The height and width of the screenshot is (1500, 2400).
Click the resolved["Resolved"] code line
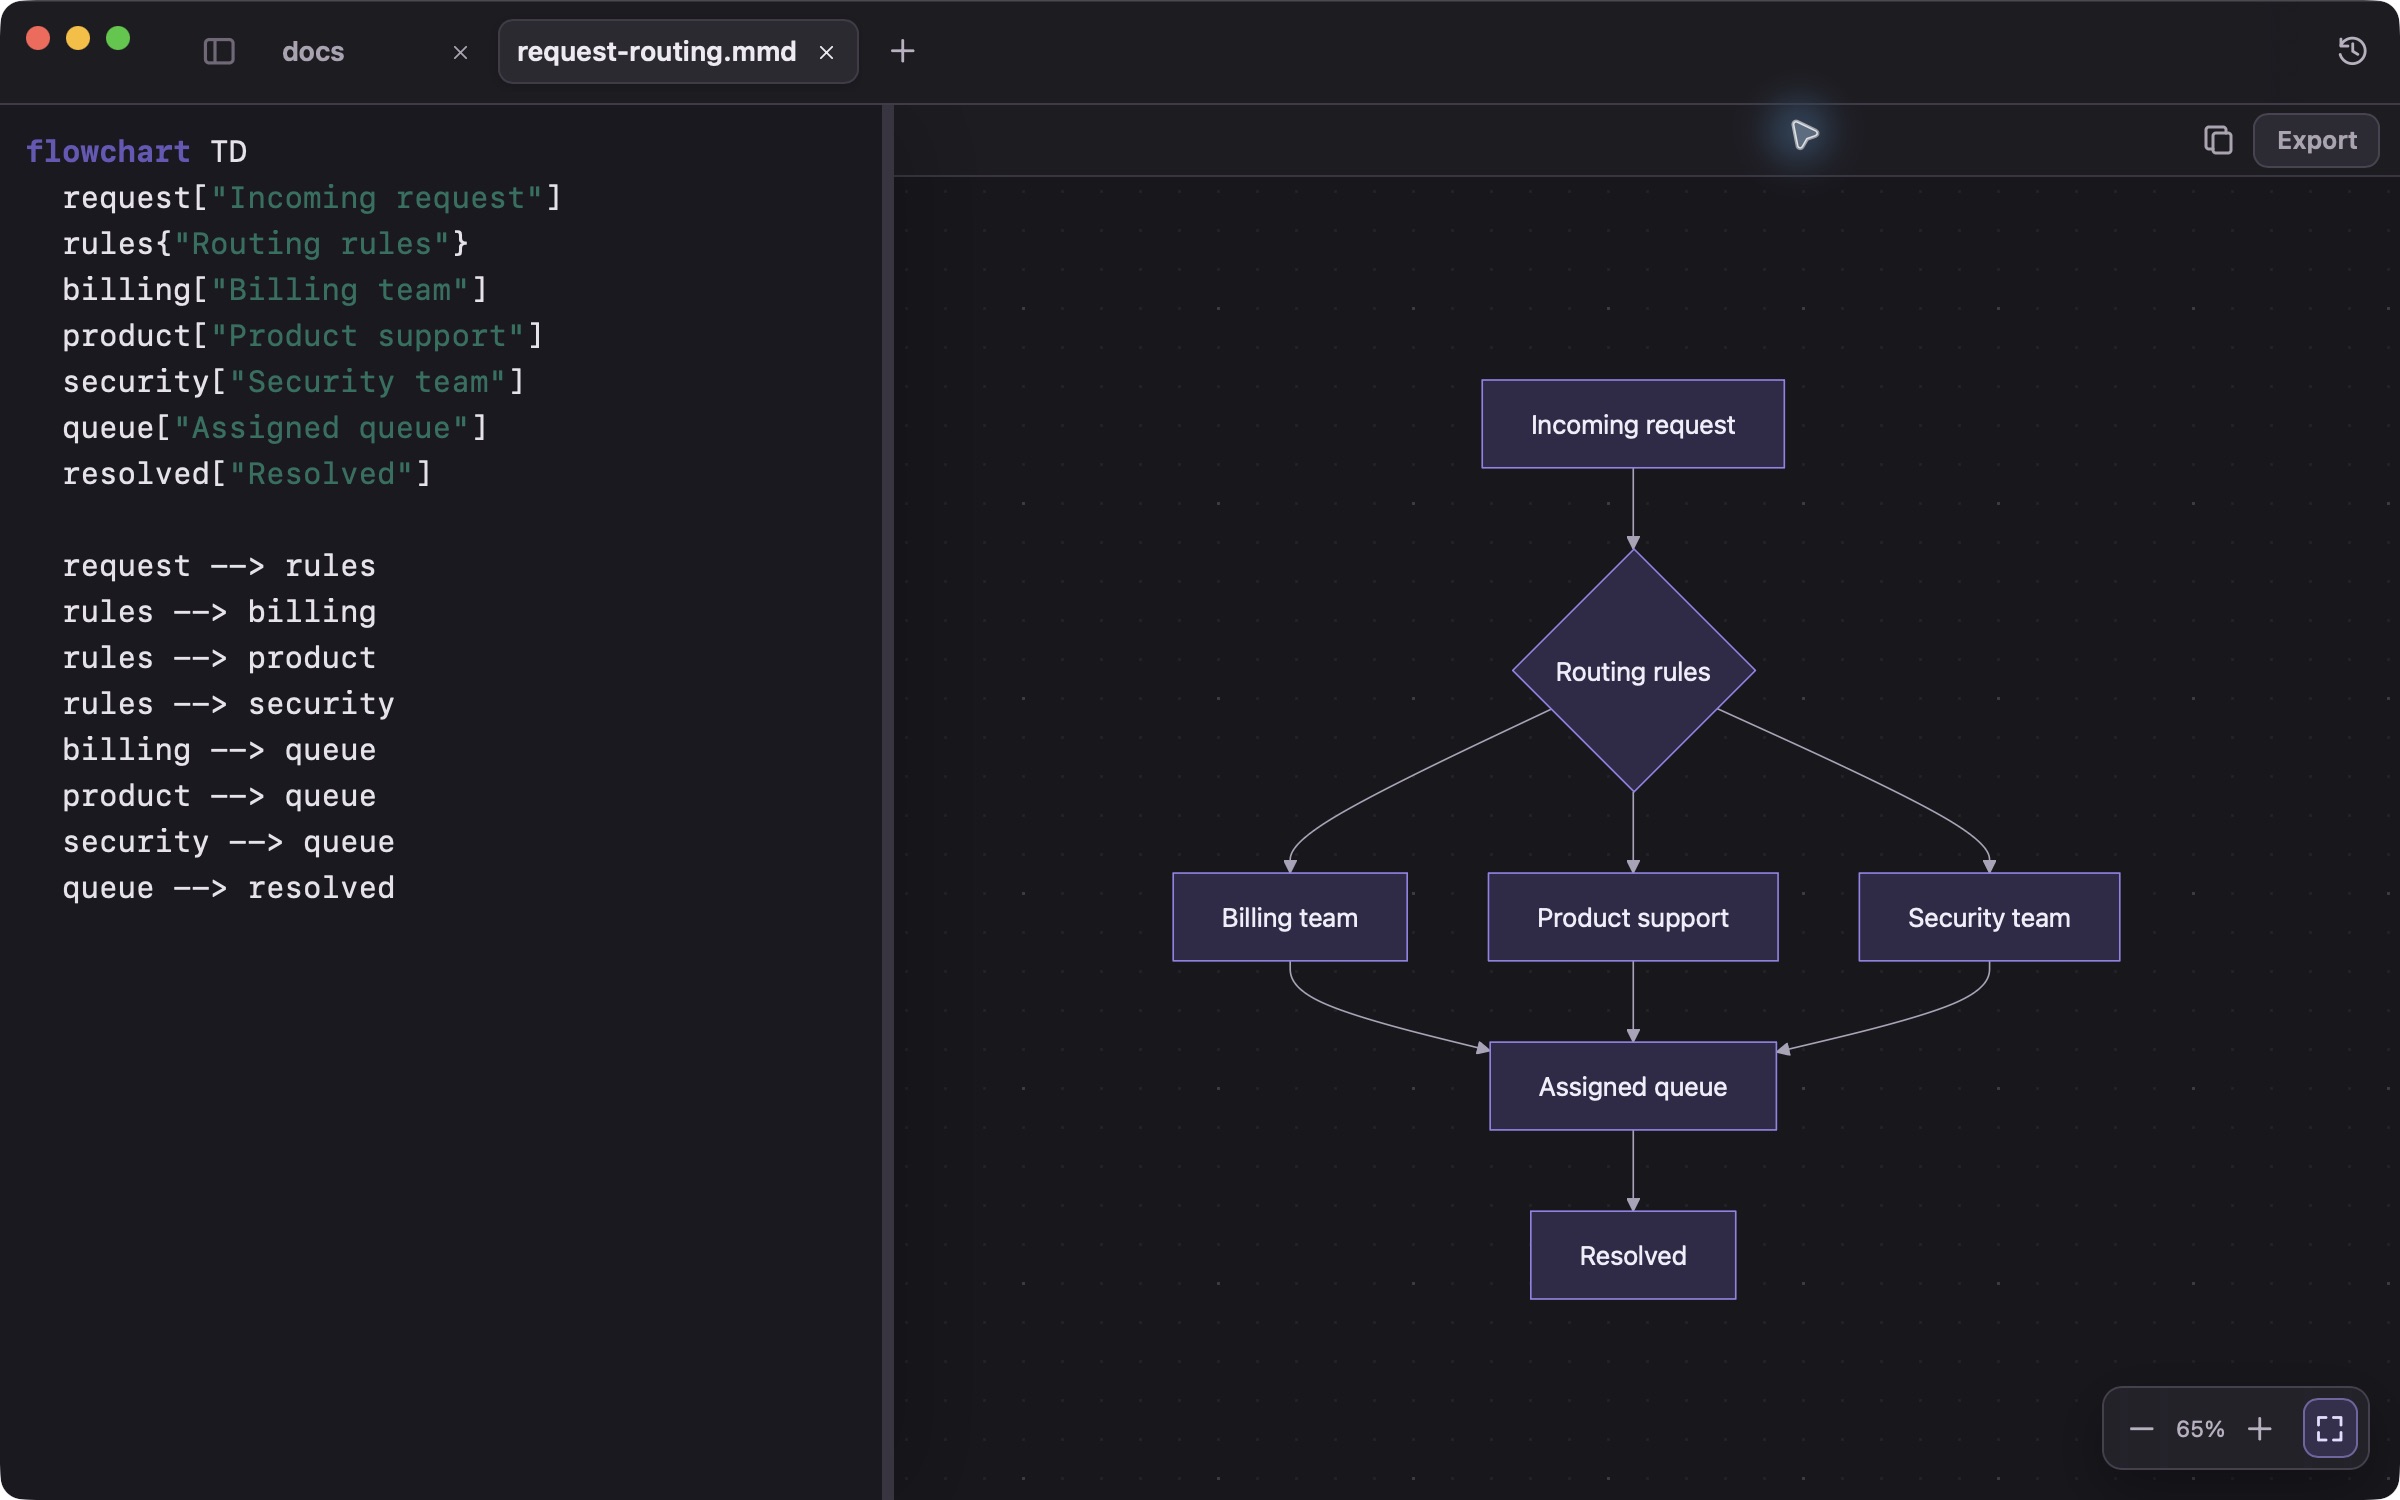point(247,473)
